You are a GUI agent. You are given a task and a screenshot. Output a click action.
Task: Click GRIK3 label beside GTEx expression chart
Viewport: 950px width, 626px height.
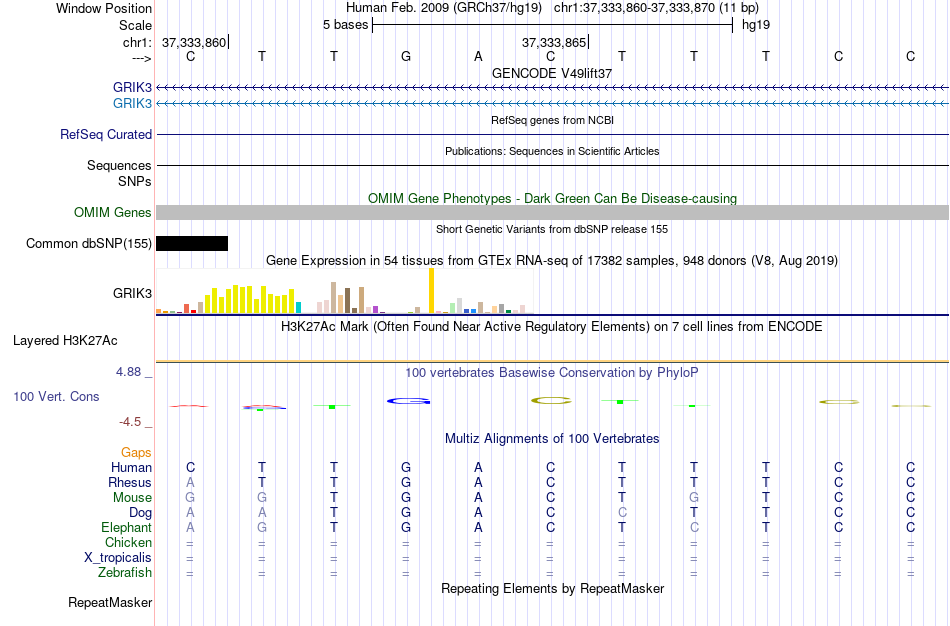(x=132, y=293)
